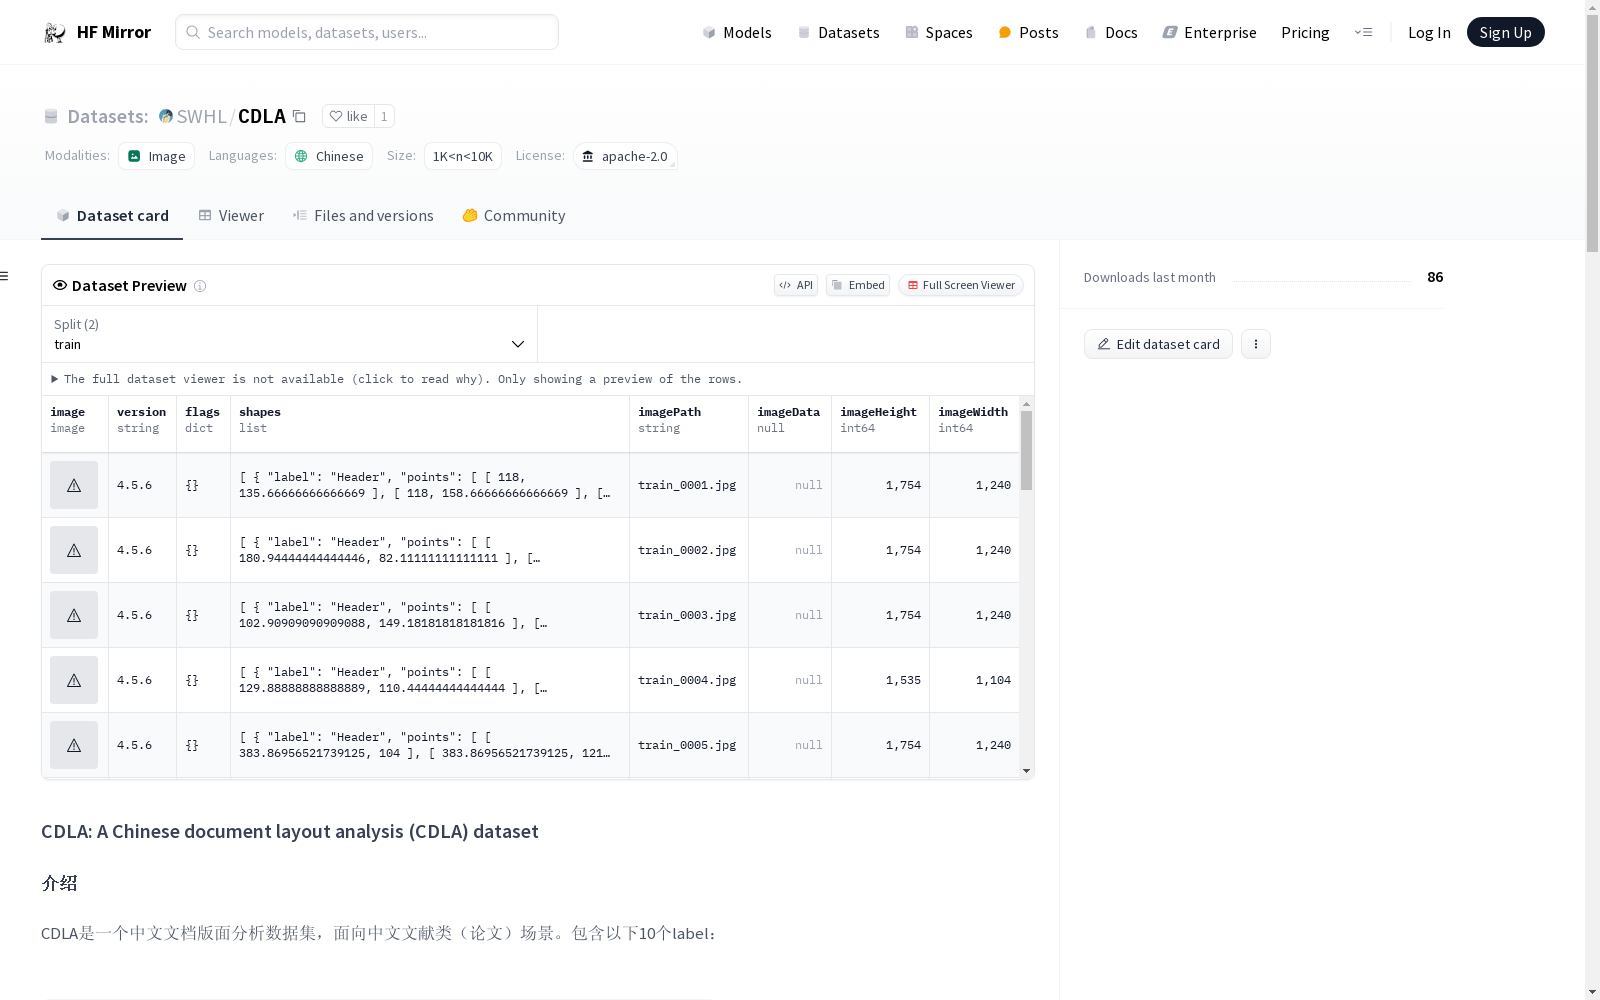Open the Full Screen Viewer

[x=961, y=285]
